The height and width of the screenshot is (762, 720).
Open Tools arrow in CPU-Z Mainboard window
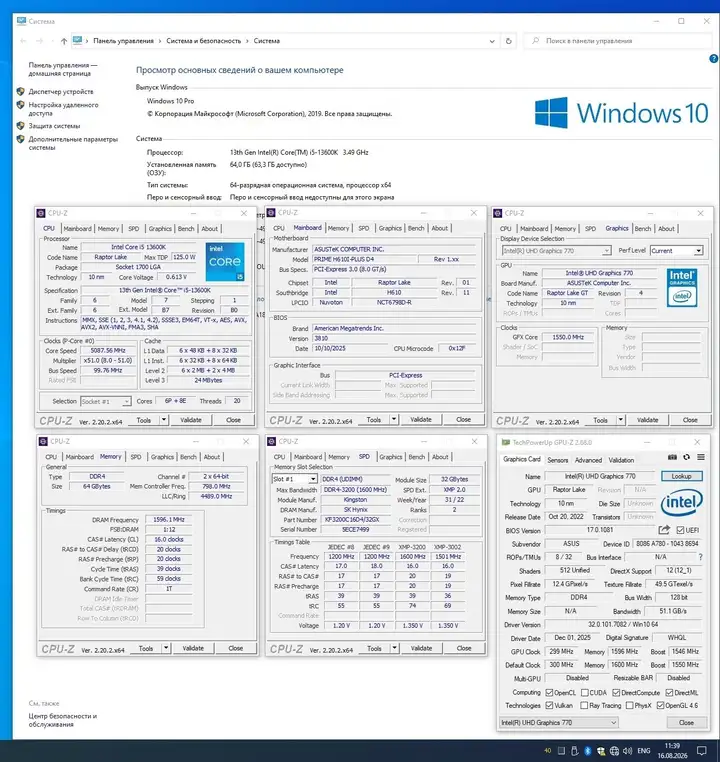point(394,419)
